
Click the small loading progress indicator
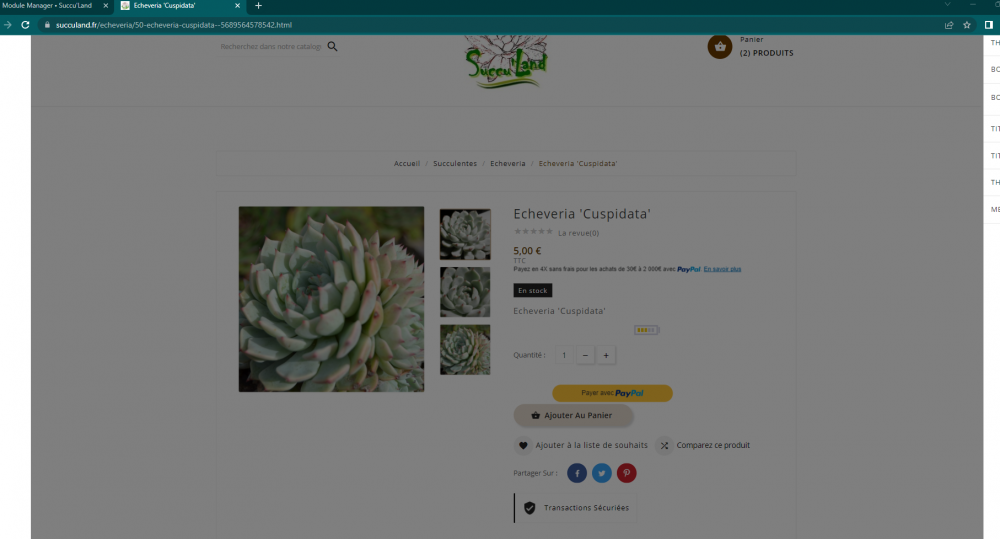coord(646,330)
